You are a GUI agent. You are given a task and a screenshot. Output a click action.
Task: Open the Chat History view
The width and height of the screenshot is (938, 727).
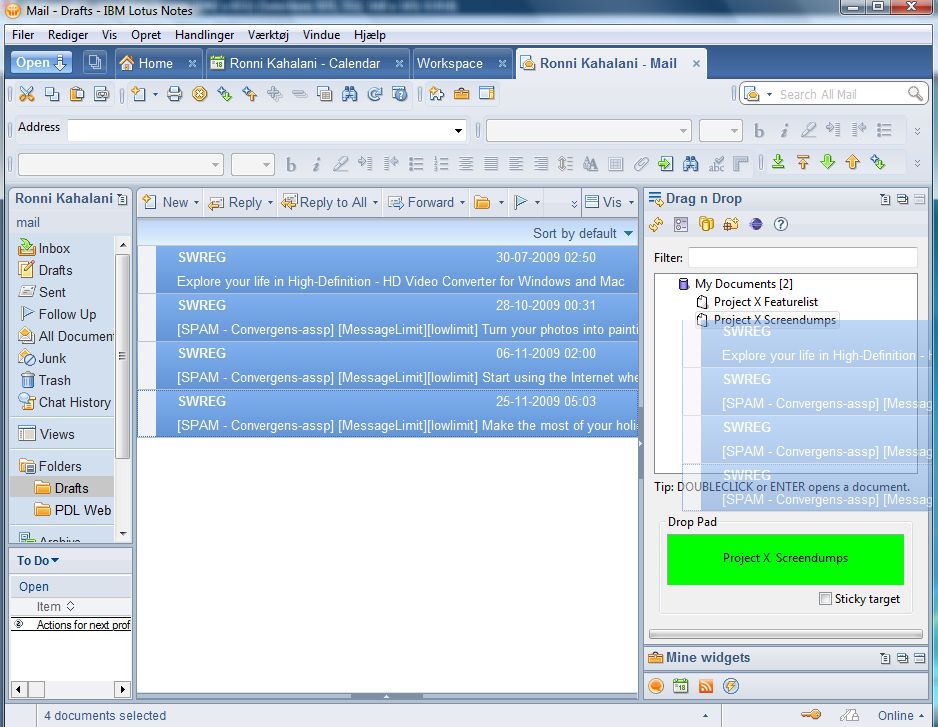[x=65, y=402]
